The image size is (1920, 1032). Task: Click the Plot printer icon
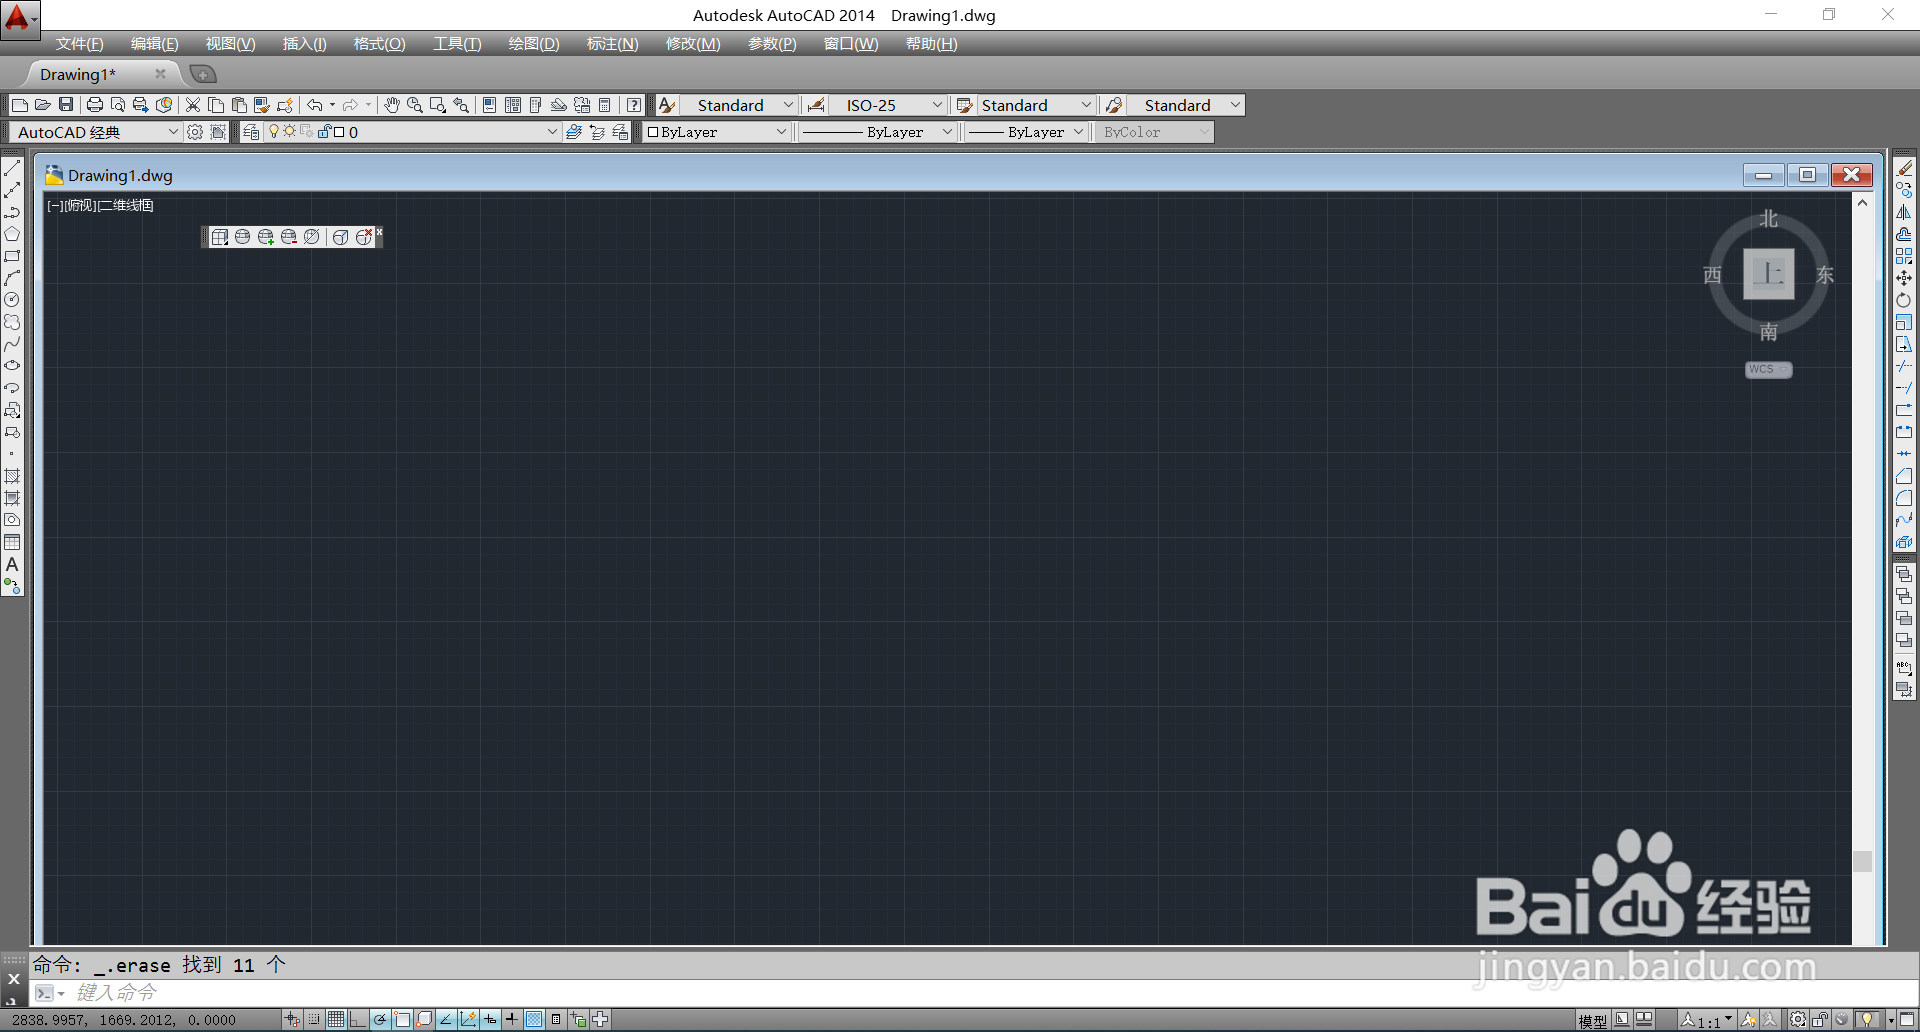(x=95, y=105)
